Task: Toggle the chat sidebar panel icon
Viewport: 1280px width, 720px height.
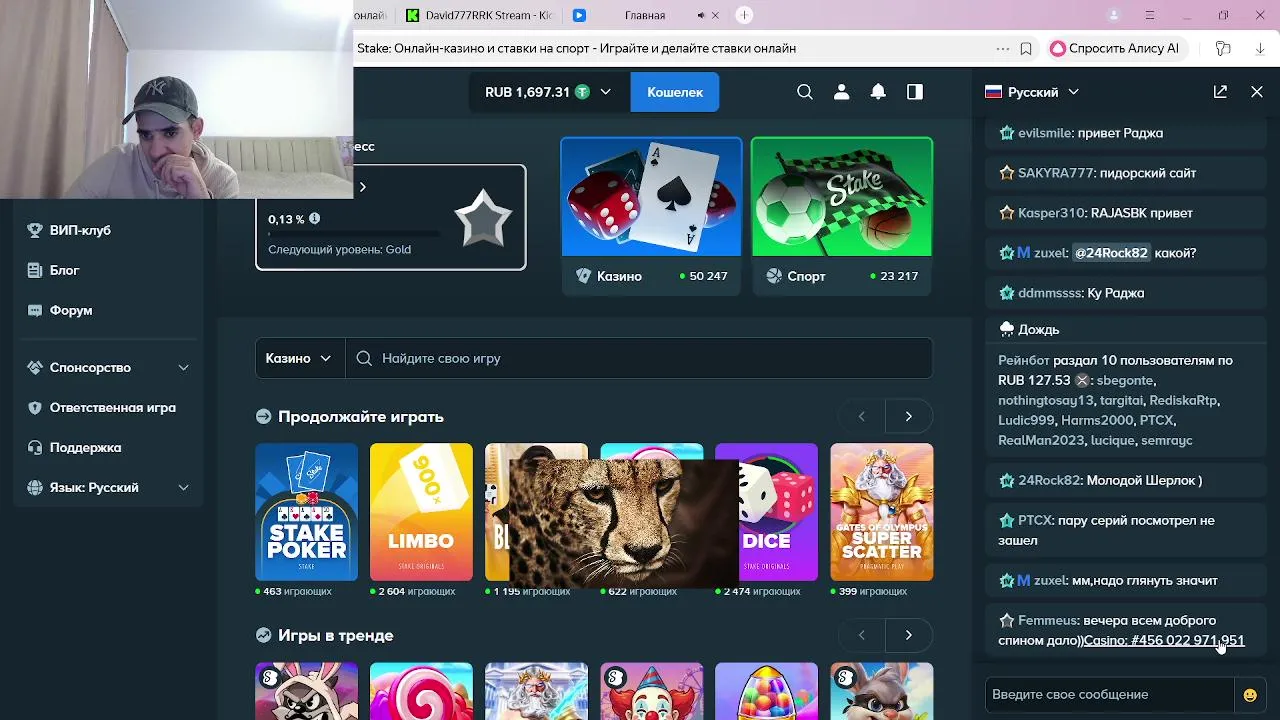Action: click(915, 92)
